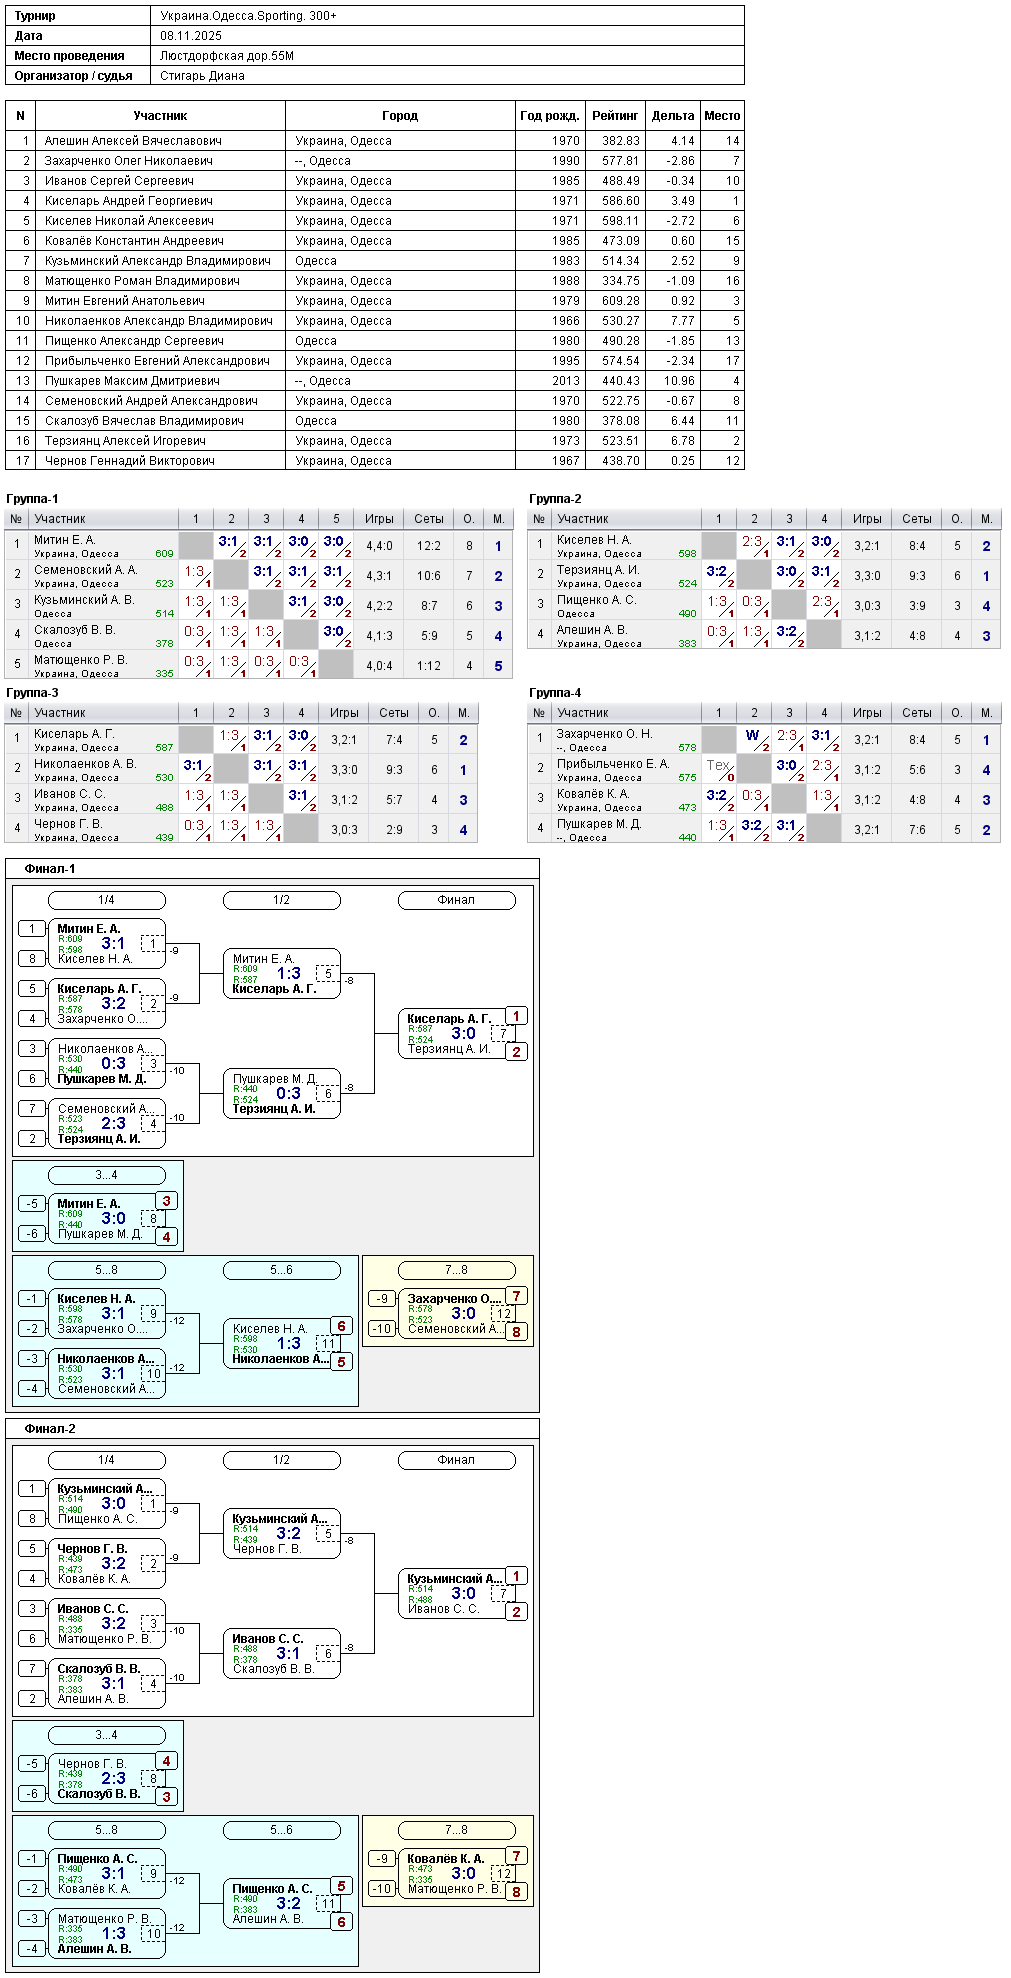Select the Киселарь Андрей Георгиевич table row

click(375, 201)
